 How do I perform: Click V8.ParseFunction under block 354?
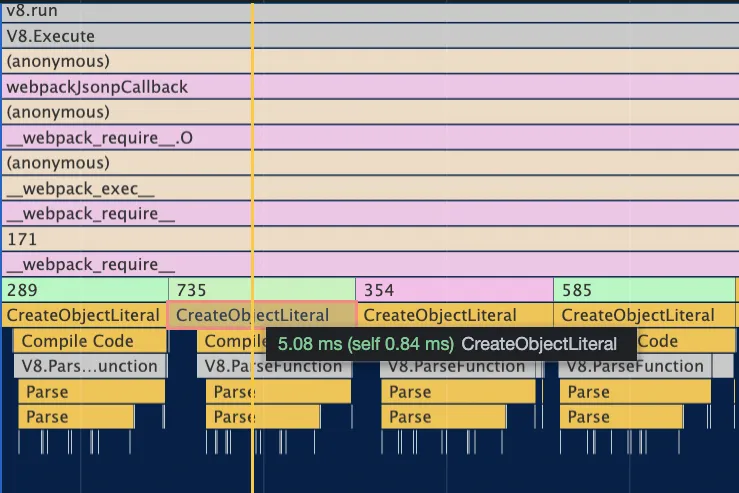(457, 367)
